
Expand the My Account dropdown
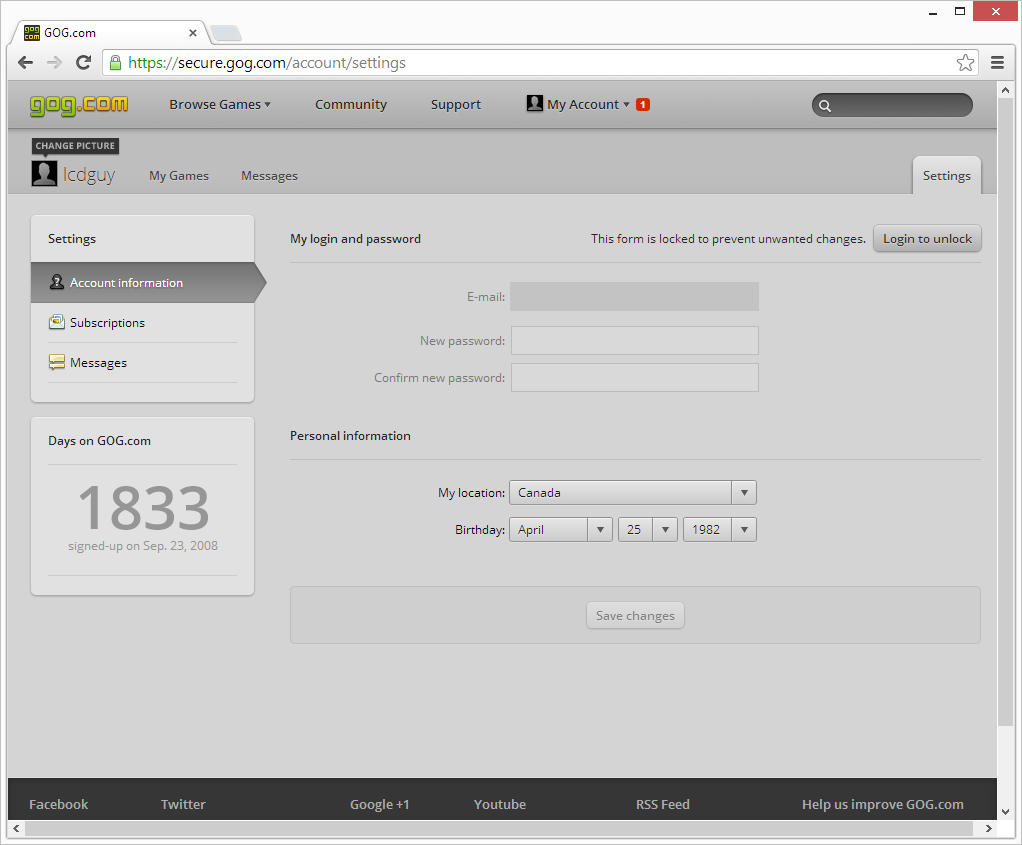588,104
